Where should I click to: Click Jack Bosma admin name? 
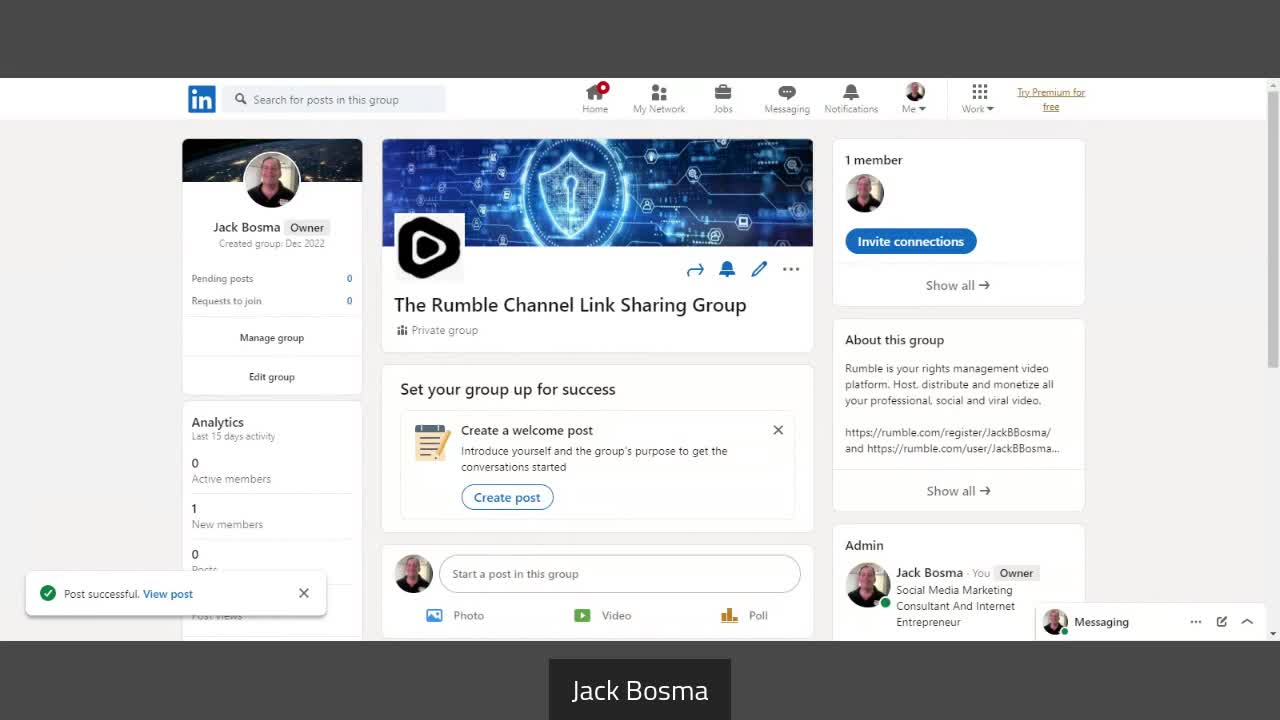[x=929, y=573]
